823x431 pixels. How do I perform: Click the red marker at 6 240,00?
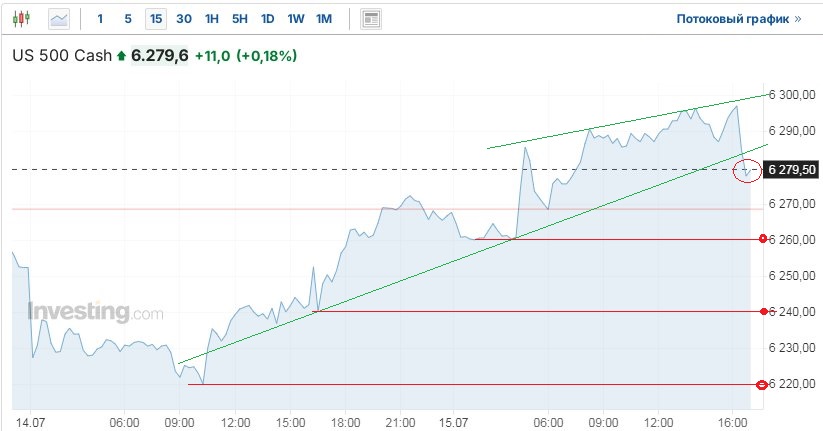pos(763,312)
